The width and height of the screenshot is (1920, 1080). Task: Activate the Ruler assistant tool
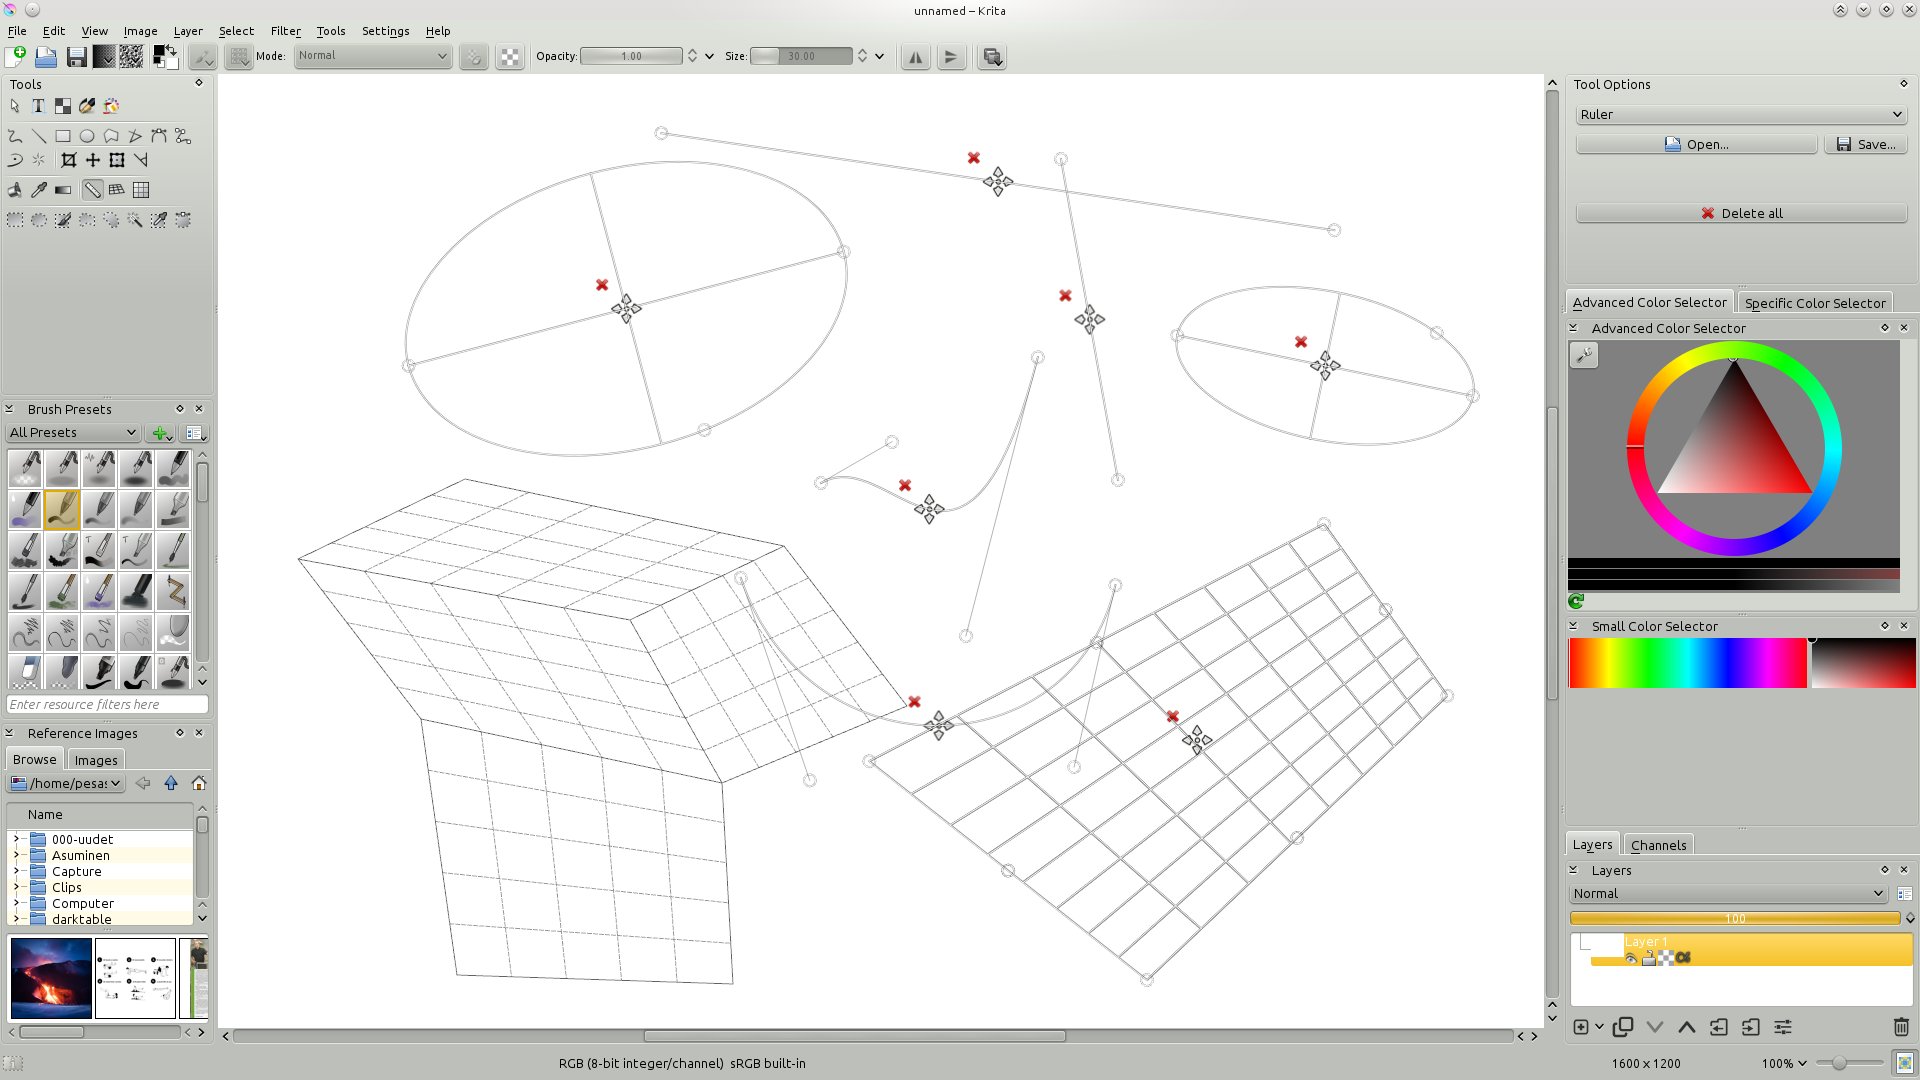[x=92, y=190]
